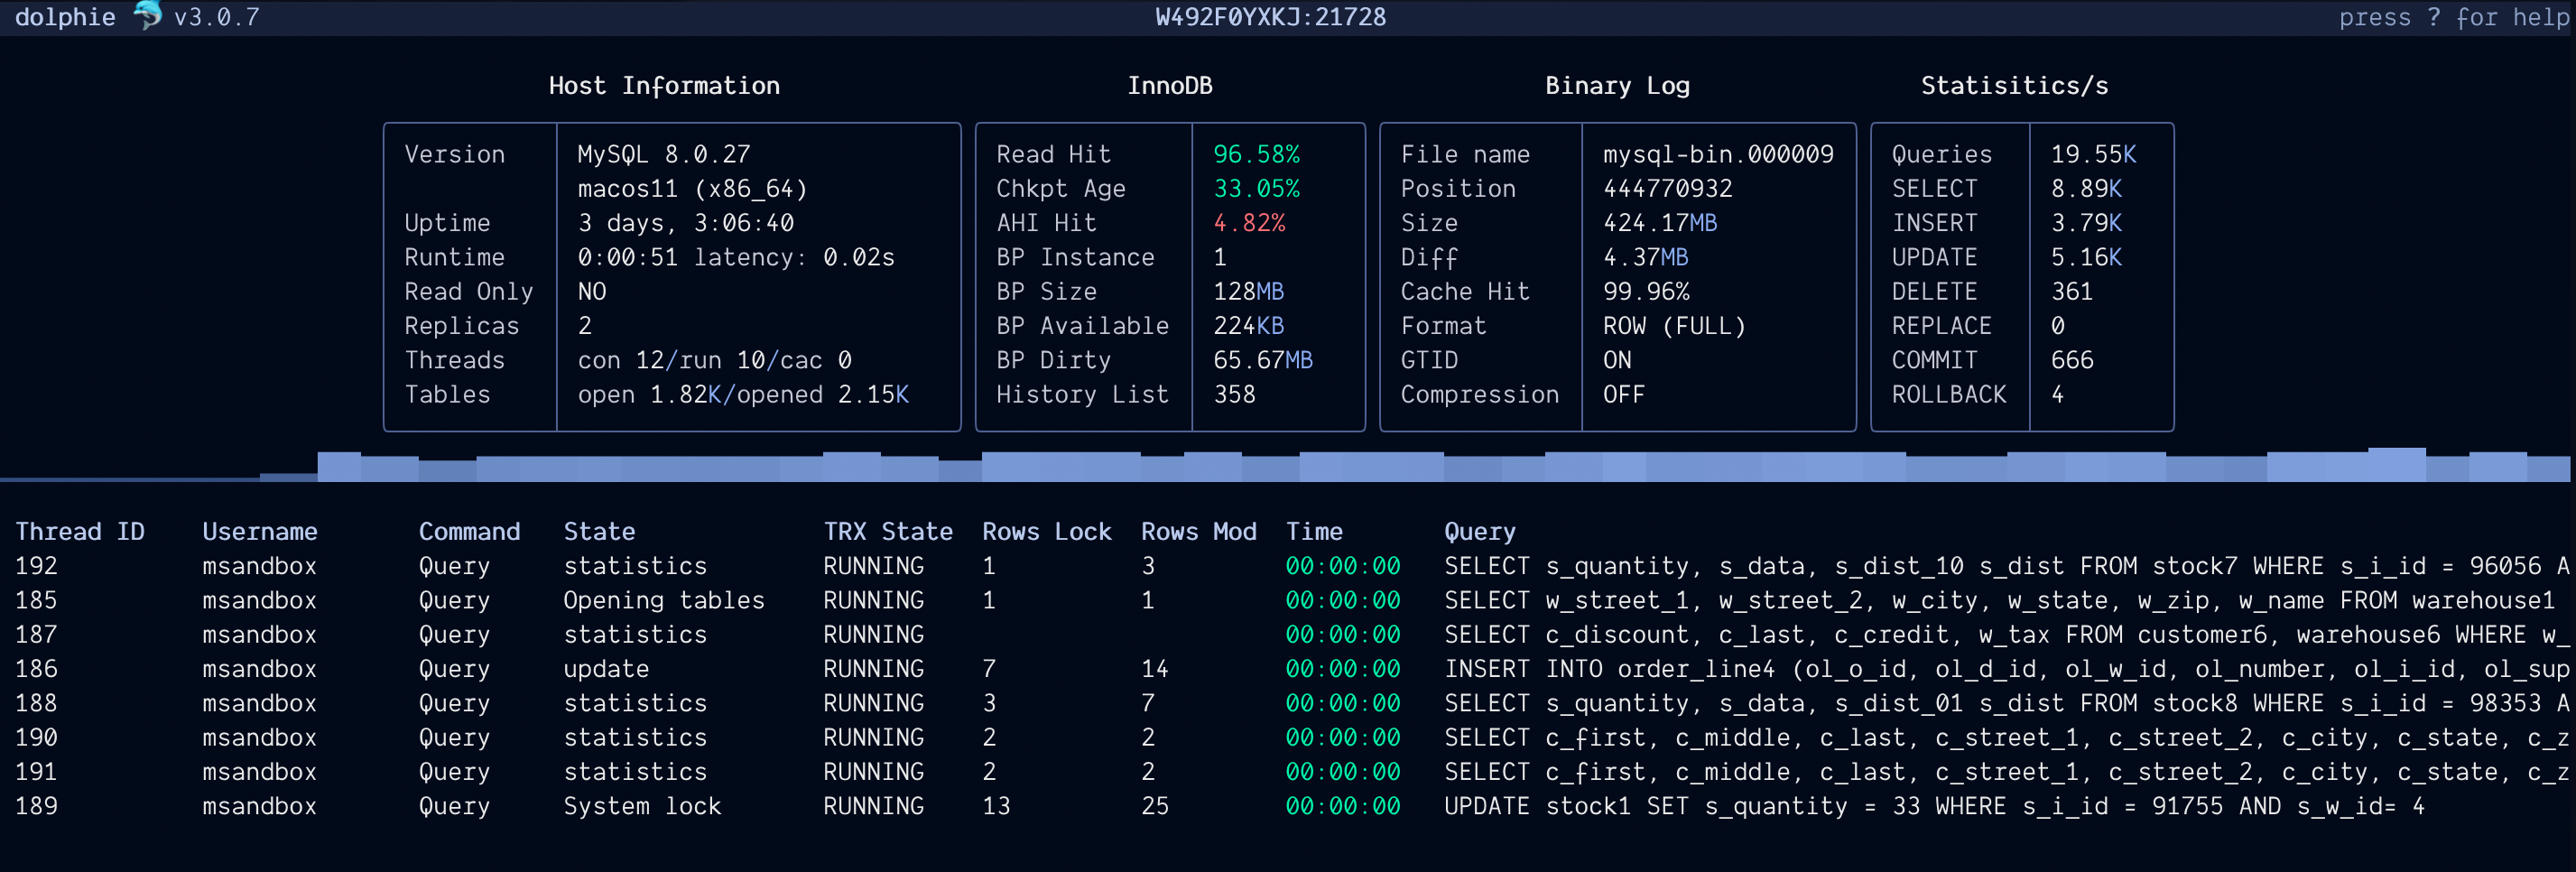
Task: Click the binlog Diff 4.37MB value
Action: (1646, 257)
